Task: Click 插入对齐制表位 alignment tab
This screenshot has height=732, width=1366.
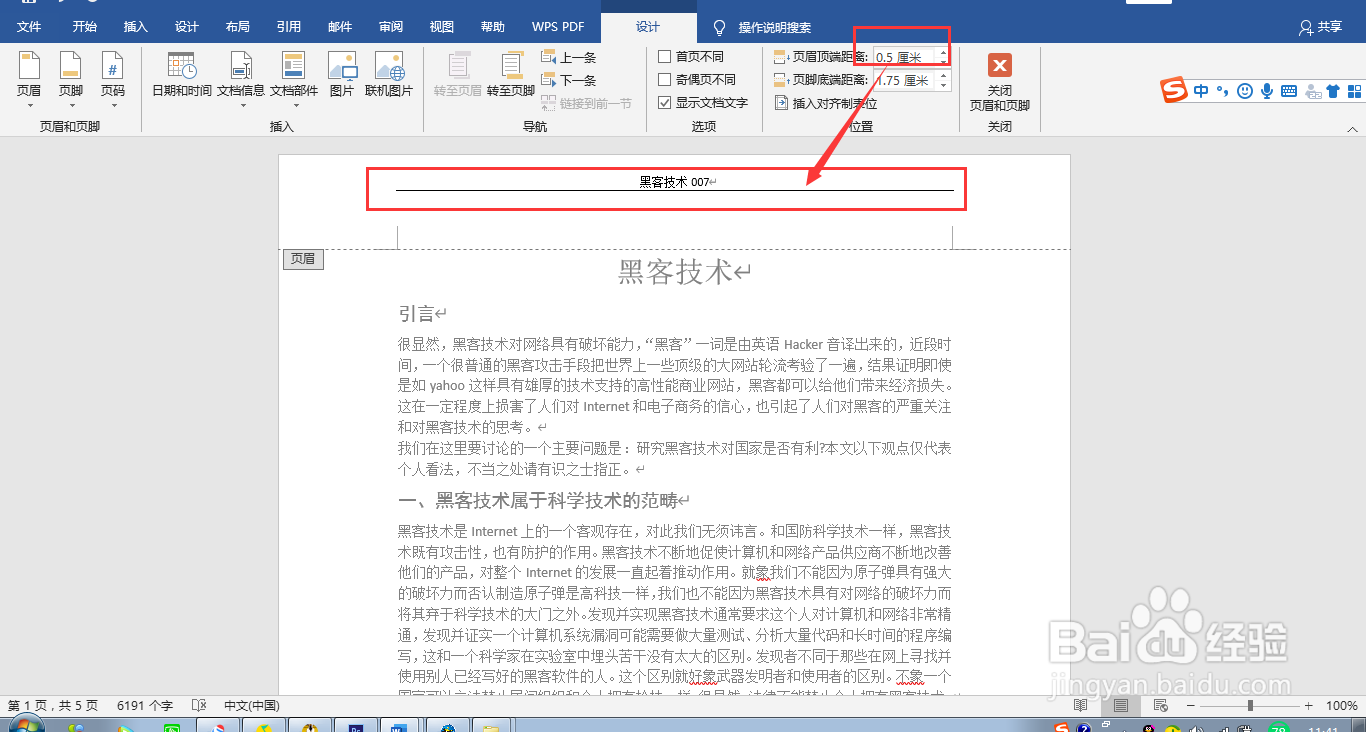Action: pos(826,103)
